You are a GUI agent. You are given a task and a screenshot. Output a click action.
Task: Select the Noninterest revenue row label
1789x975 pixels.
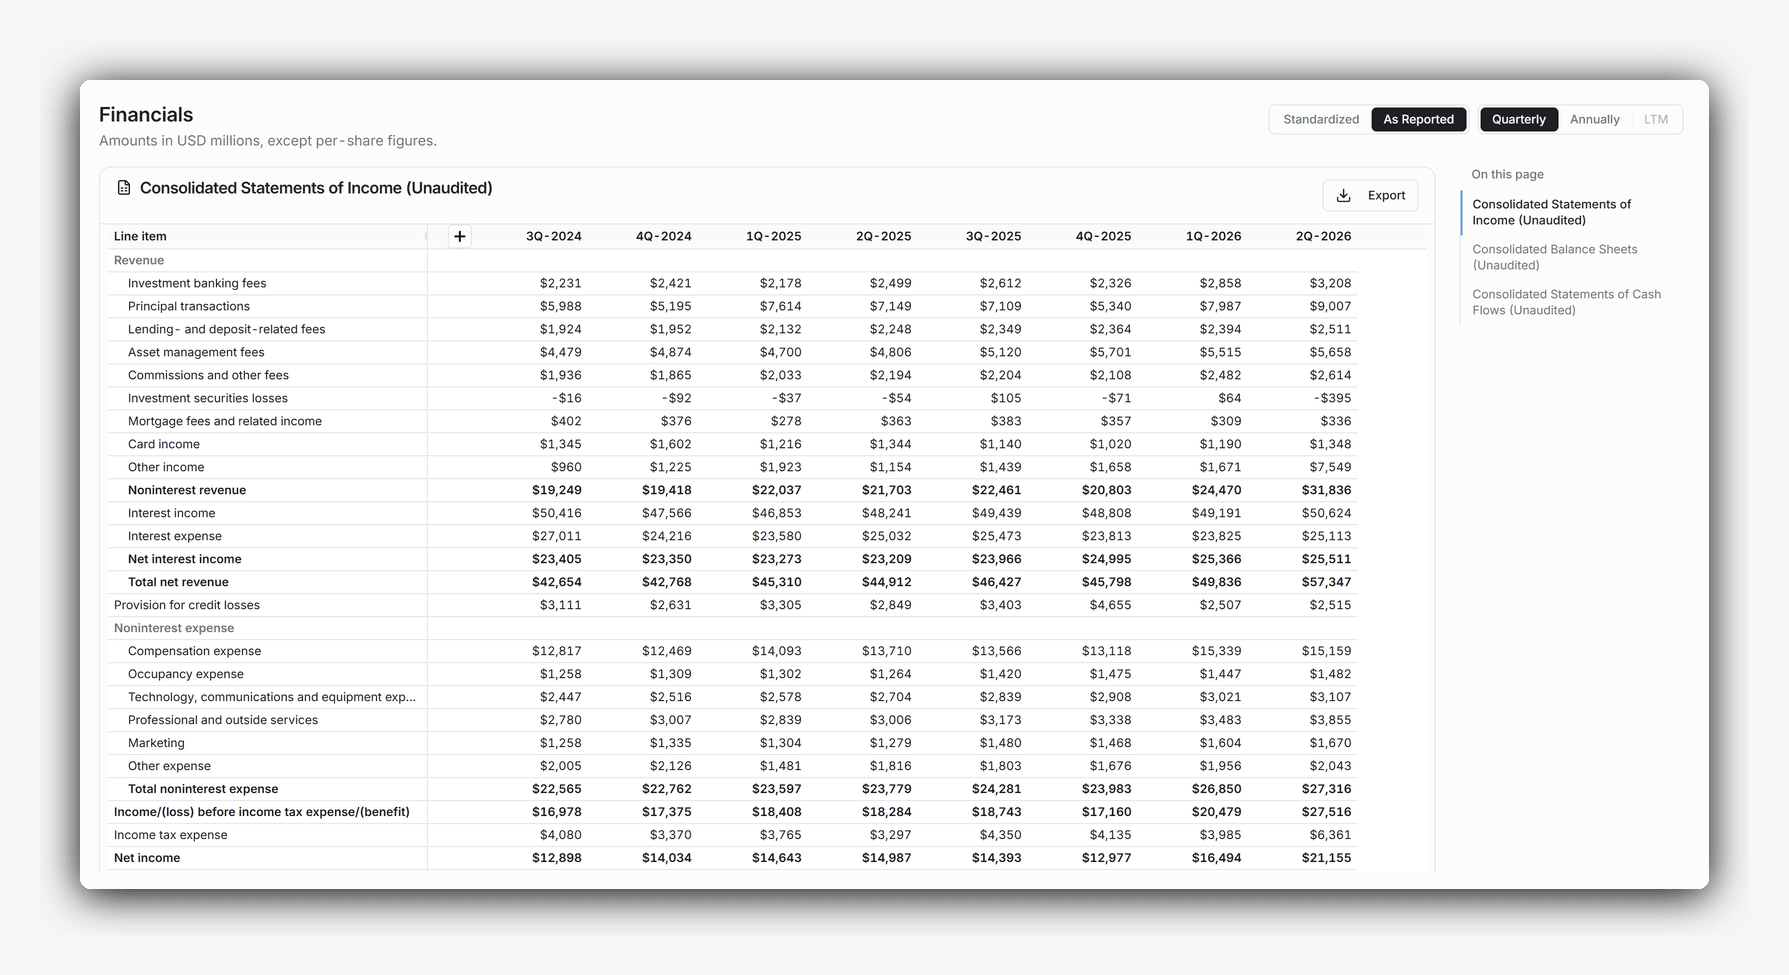(x=187, y=490)
